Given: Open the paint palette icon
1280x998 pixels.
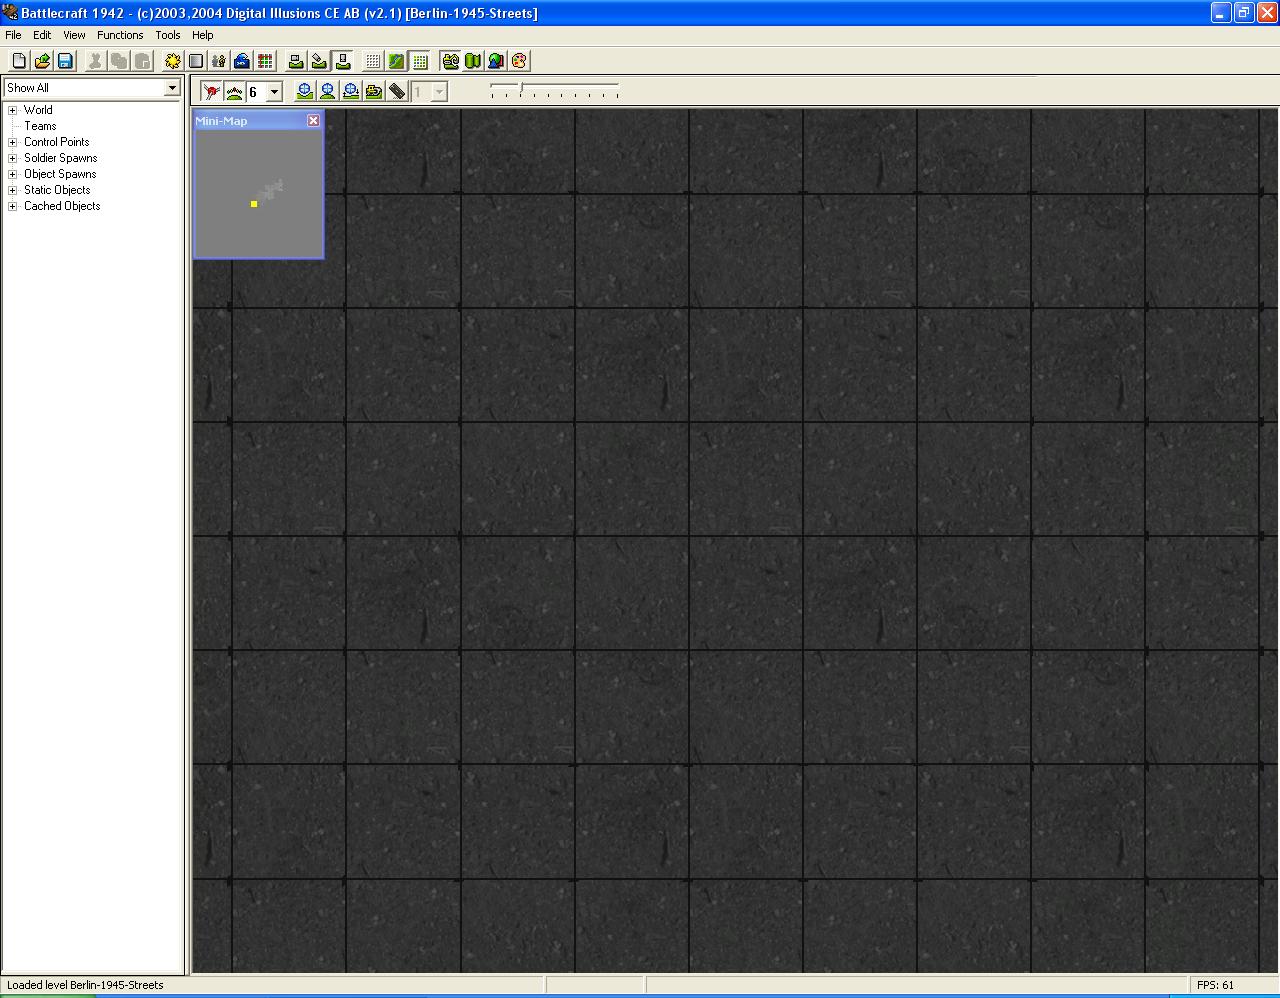Looking at the screenshot, I should (x=520, y=61).
